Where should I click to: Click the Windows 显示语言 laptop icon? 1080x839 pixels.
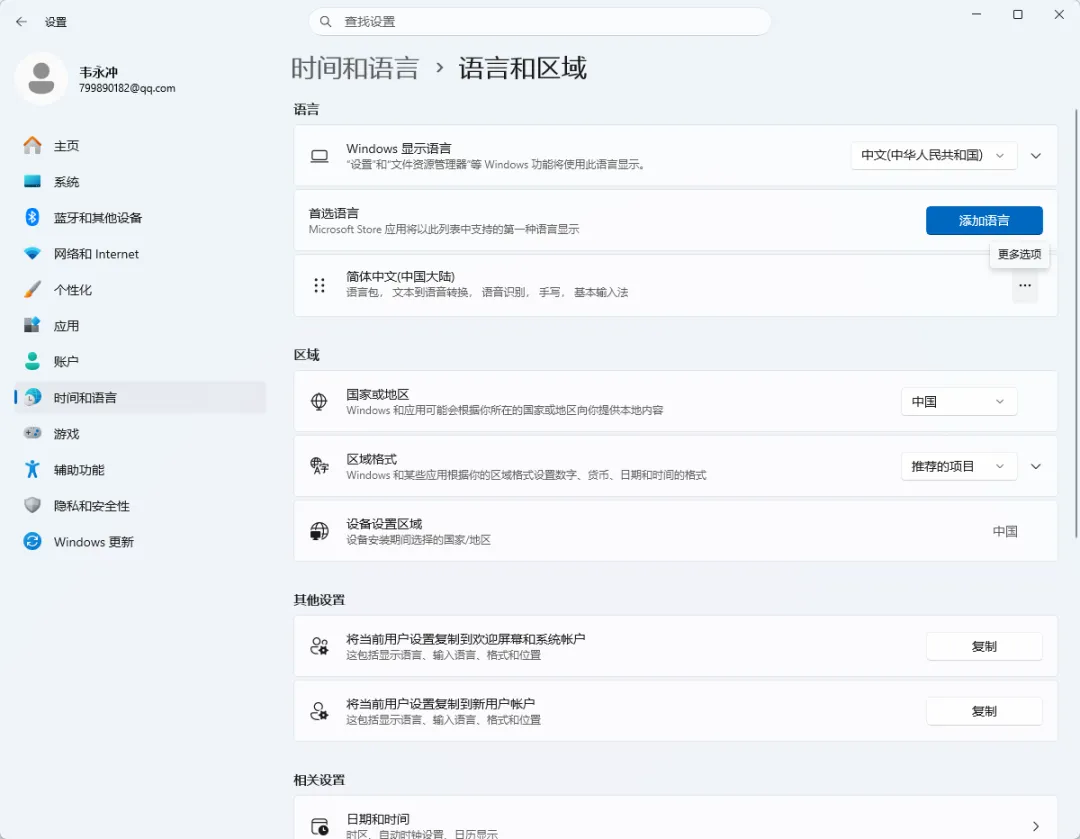319,156
